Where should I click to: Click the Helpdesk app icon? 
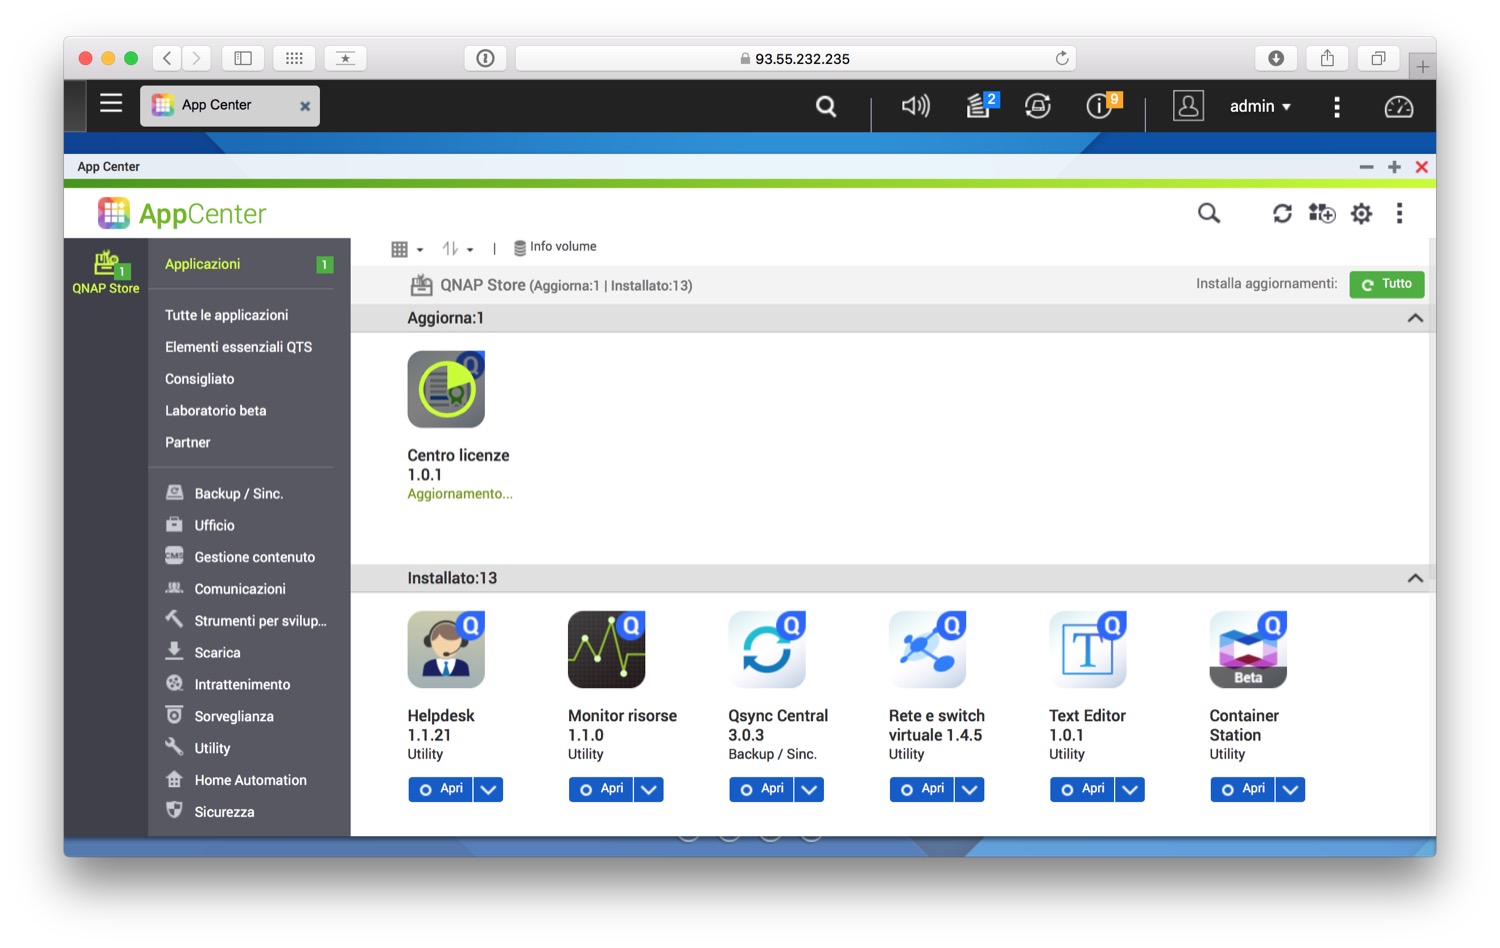tap(446, 650)
